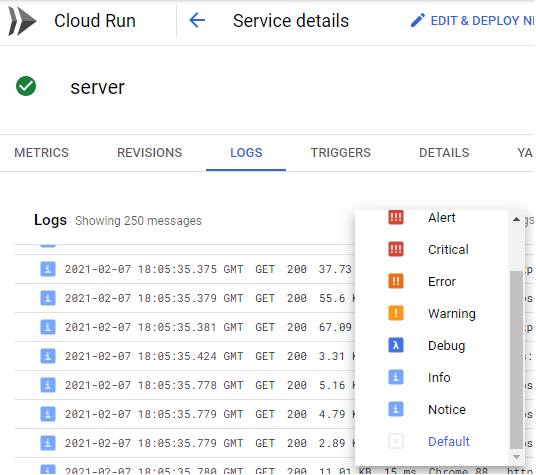Switch to the Details tab
This screenshot has width=536, height=475.
click(x=444, y=153)
